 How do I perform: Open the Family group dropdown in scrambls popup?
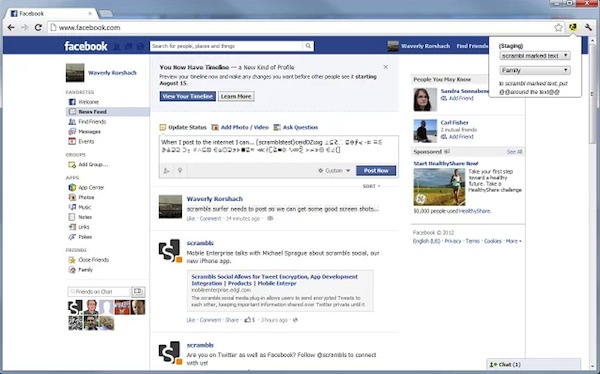coord(535,70)
